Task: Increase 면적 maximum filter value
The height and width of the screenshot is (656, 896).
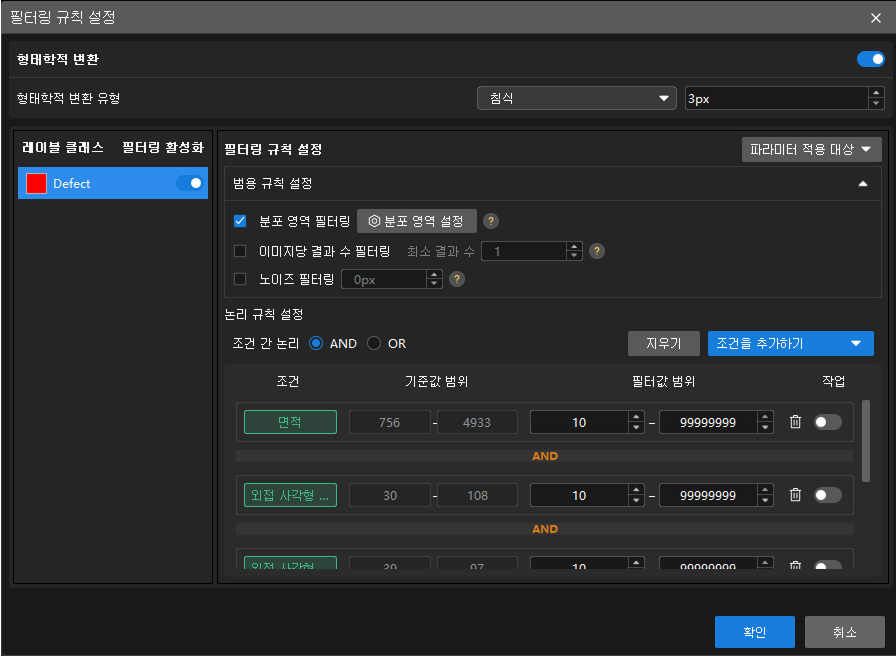Action: tap(765, 417)
